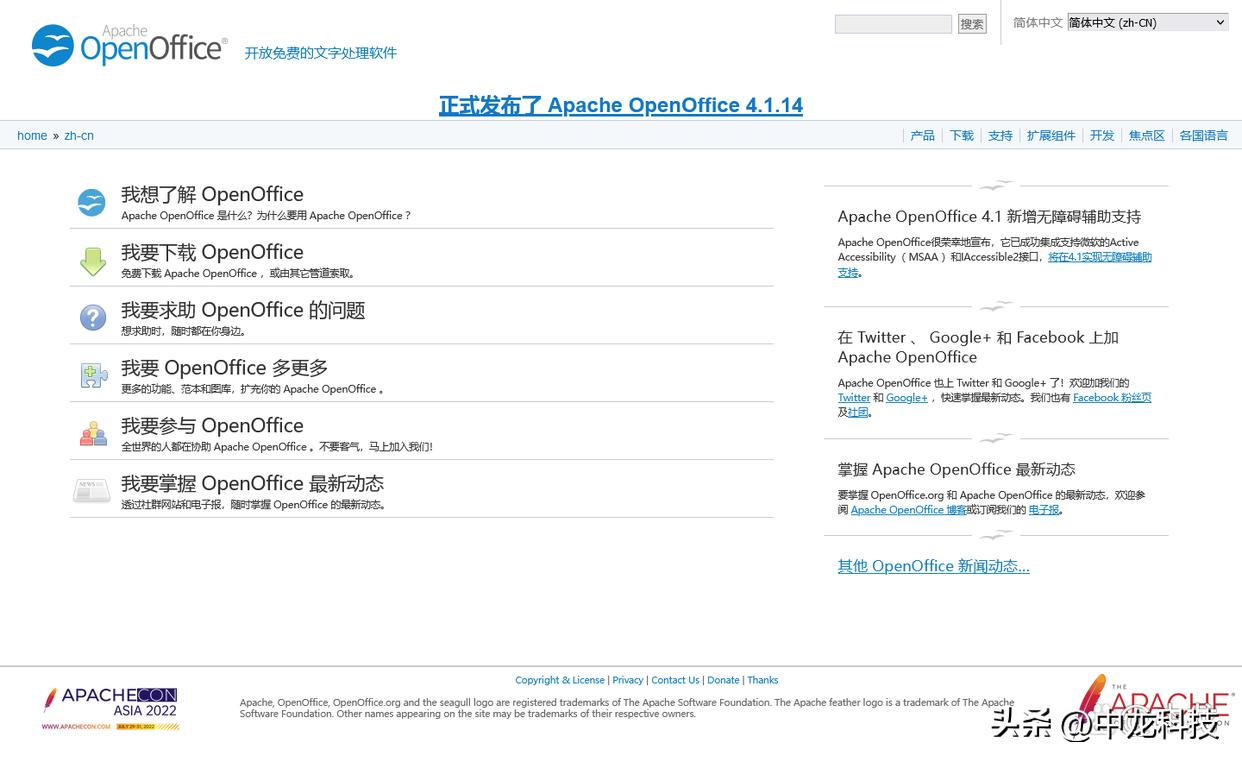Open the ApacheCon Asia 2022 logo
1242x762 pixels.
point(110,707)
